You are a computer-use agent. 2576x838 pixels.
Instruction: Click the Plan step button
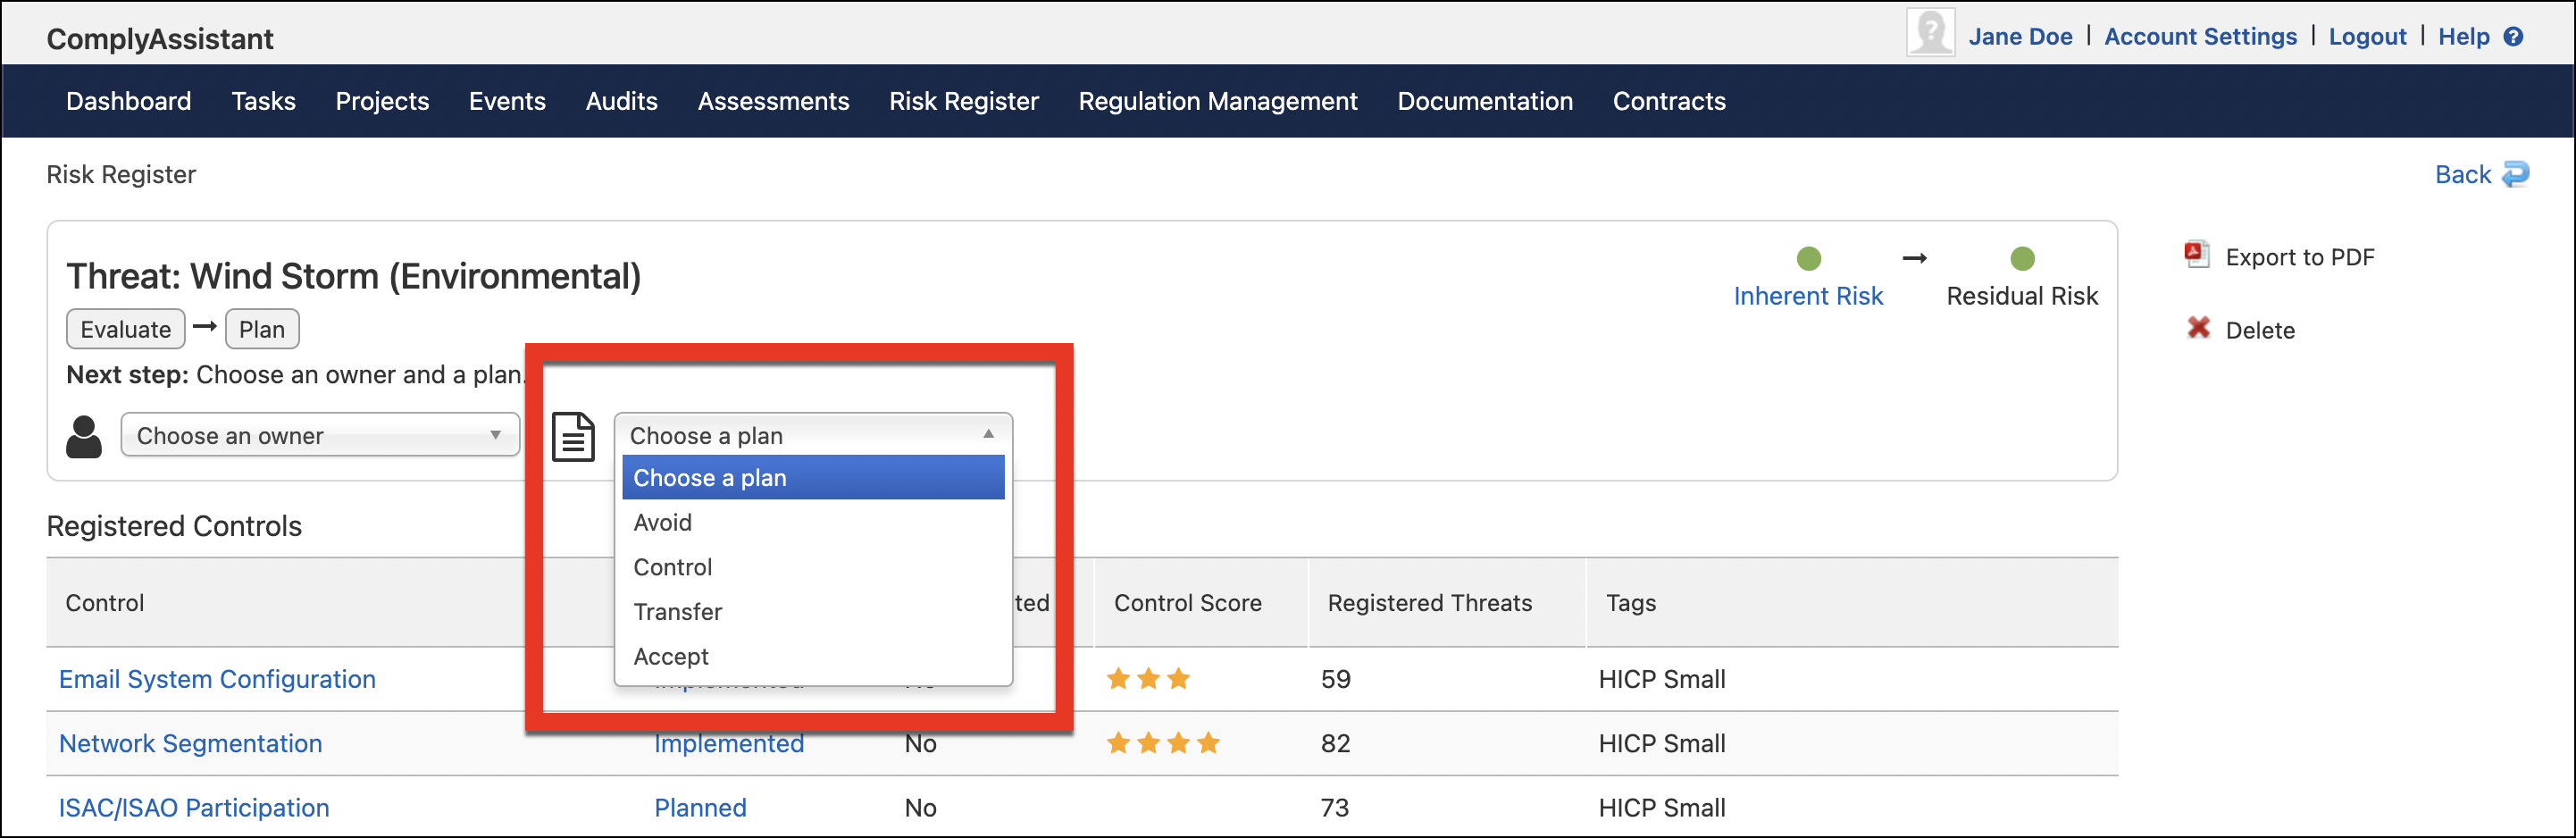tap(262, 329)
